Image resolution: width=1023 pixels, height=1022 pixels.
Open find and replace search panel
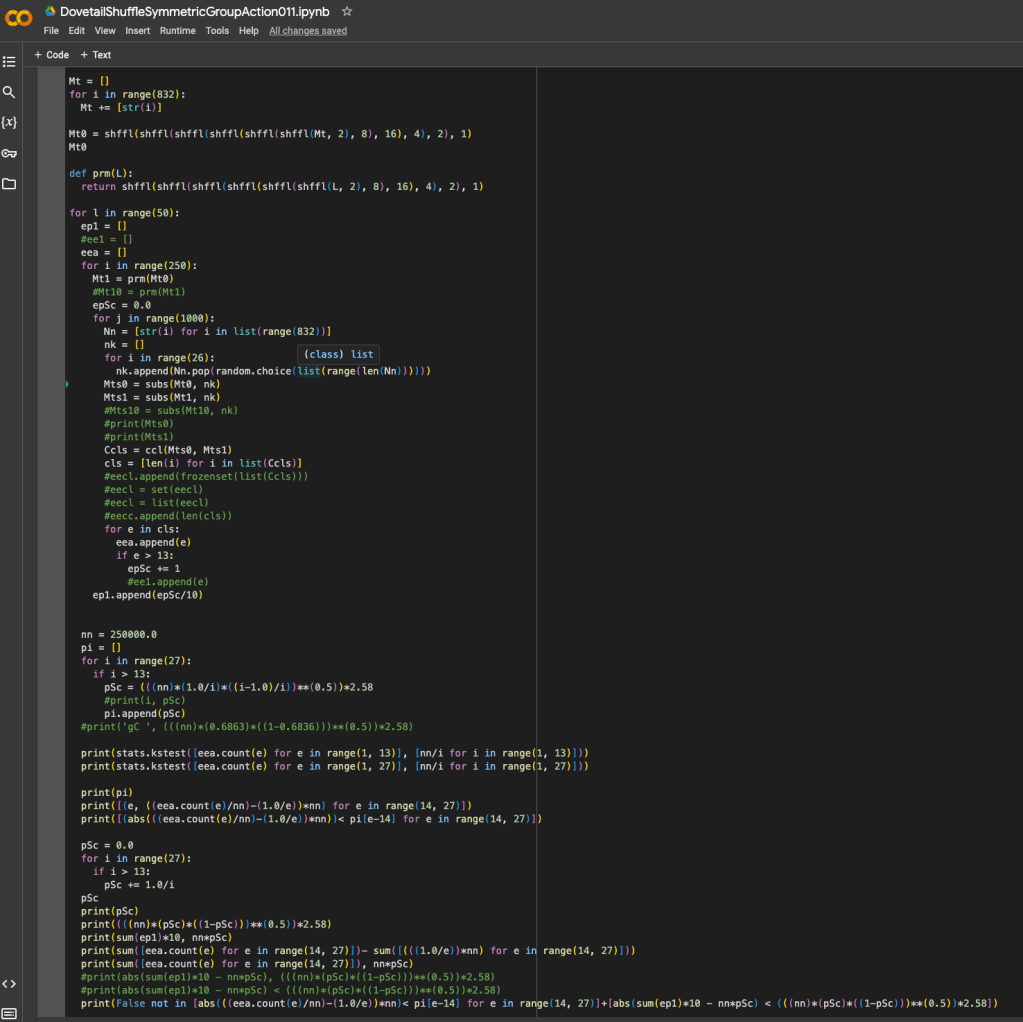click(9, 92)
